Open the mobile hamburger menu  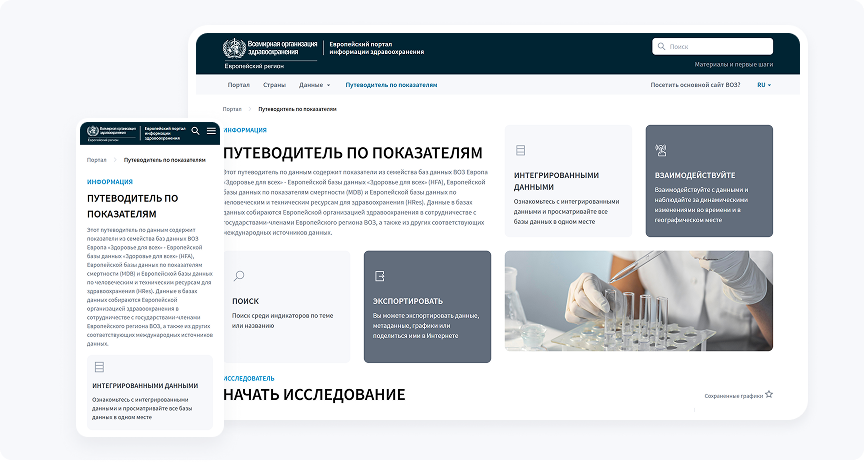(x=211, y=131)
